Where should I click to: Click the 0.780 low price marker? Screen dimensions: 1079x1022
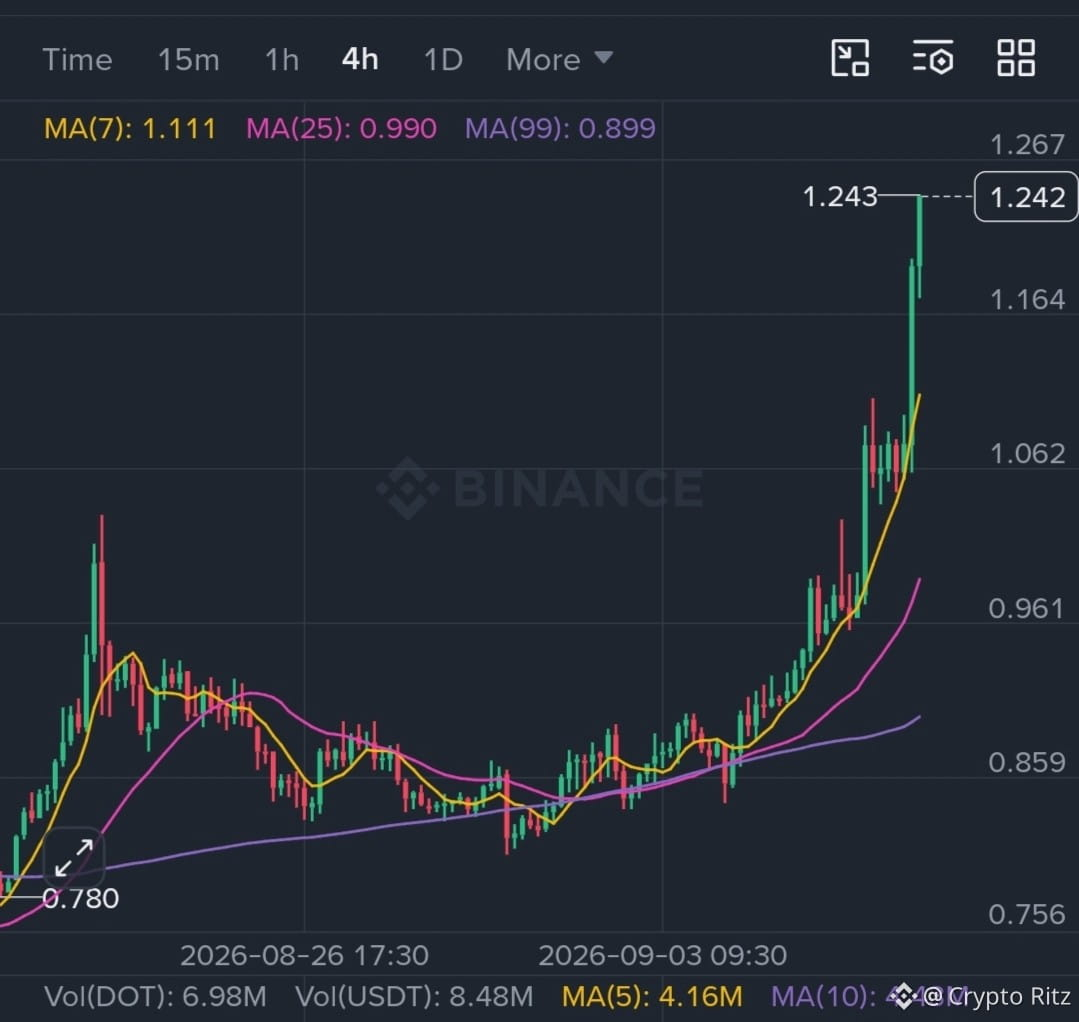coord(81,898)
